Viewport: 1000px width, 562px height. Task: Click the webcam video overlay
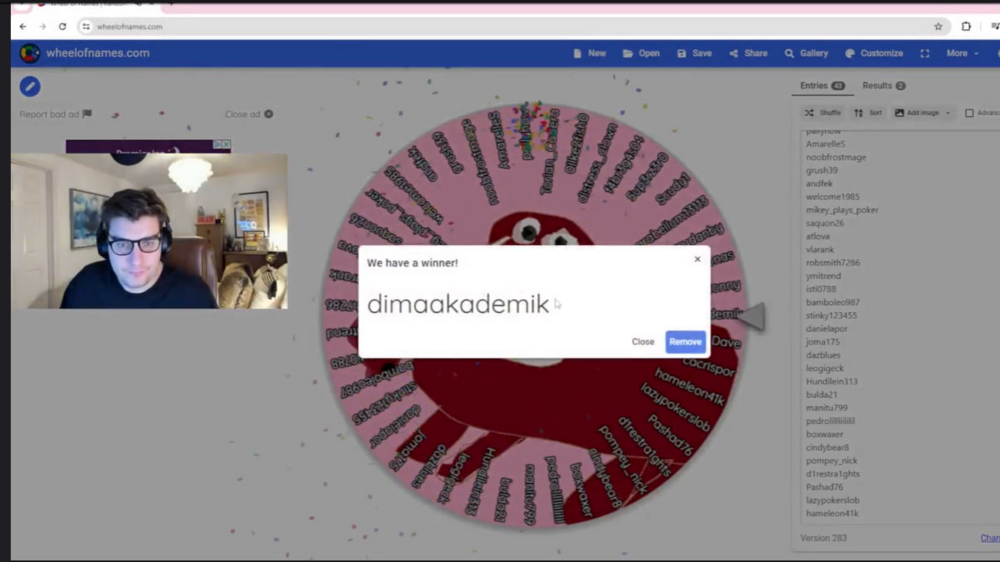point(149,231)
